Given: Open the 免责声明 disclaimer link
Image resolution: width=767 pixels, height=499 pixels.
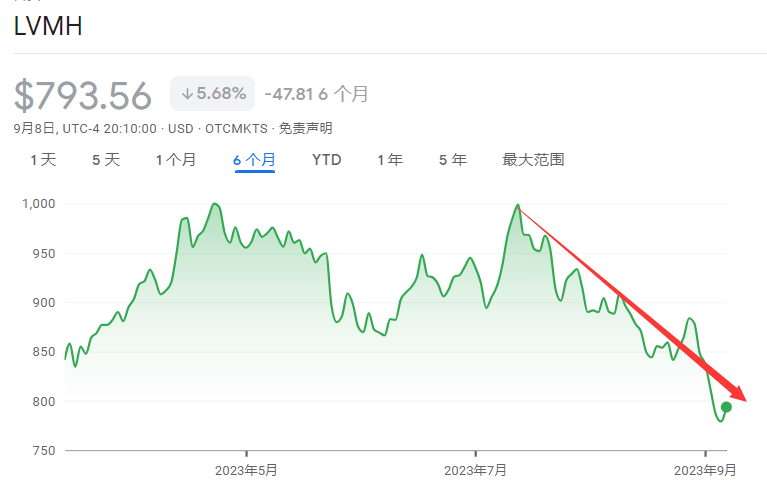Looking at the screenshot, I should point(305,129).
